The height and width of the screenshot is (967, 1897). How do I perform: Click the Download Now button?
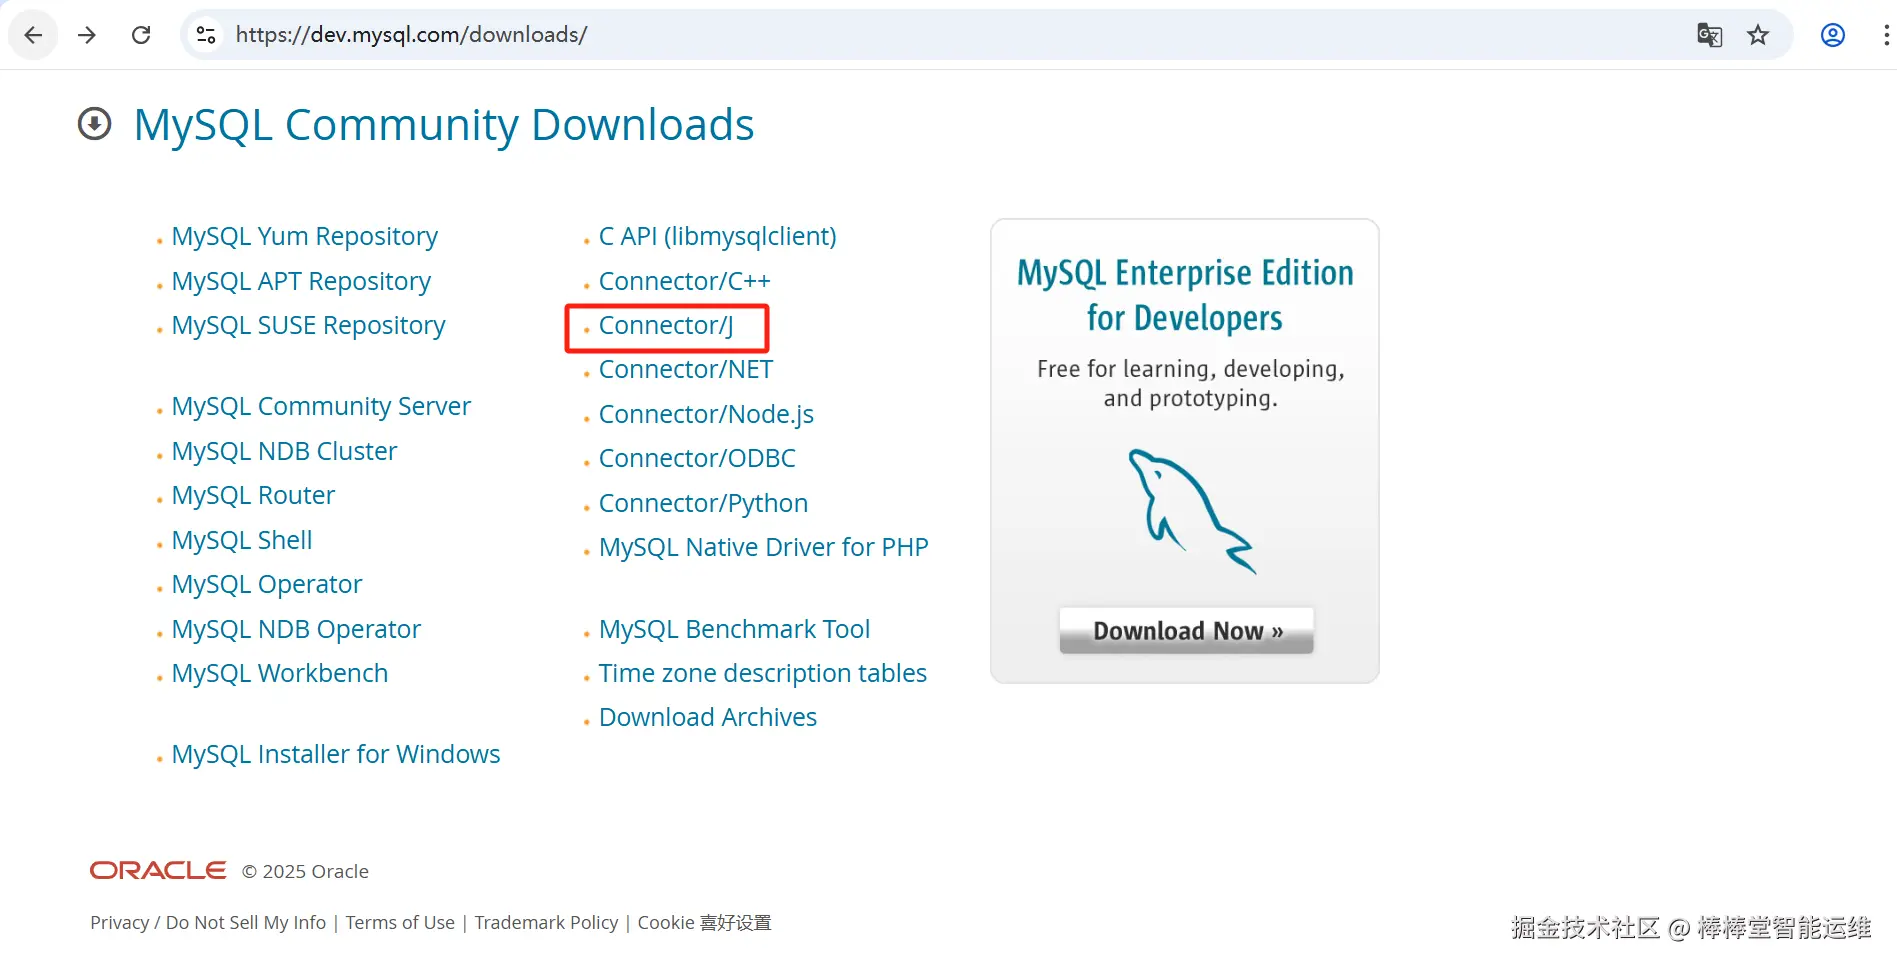pos(1186,631)
